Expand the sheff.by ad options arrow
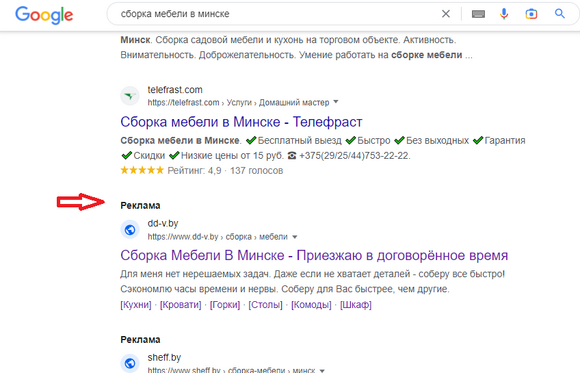Viewport: 580px width, 373px height. [322, 370]
